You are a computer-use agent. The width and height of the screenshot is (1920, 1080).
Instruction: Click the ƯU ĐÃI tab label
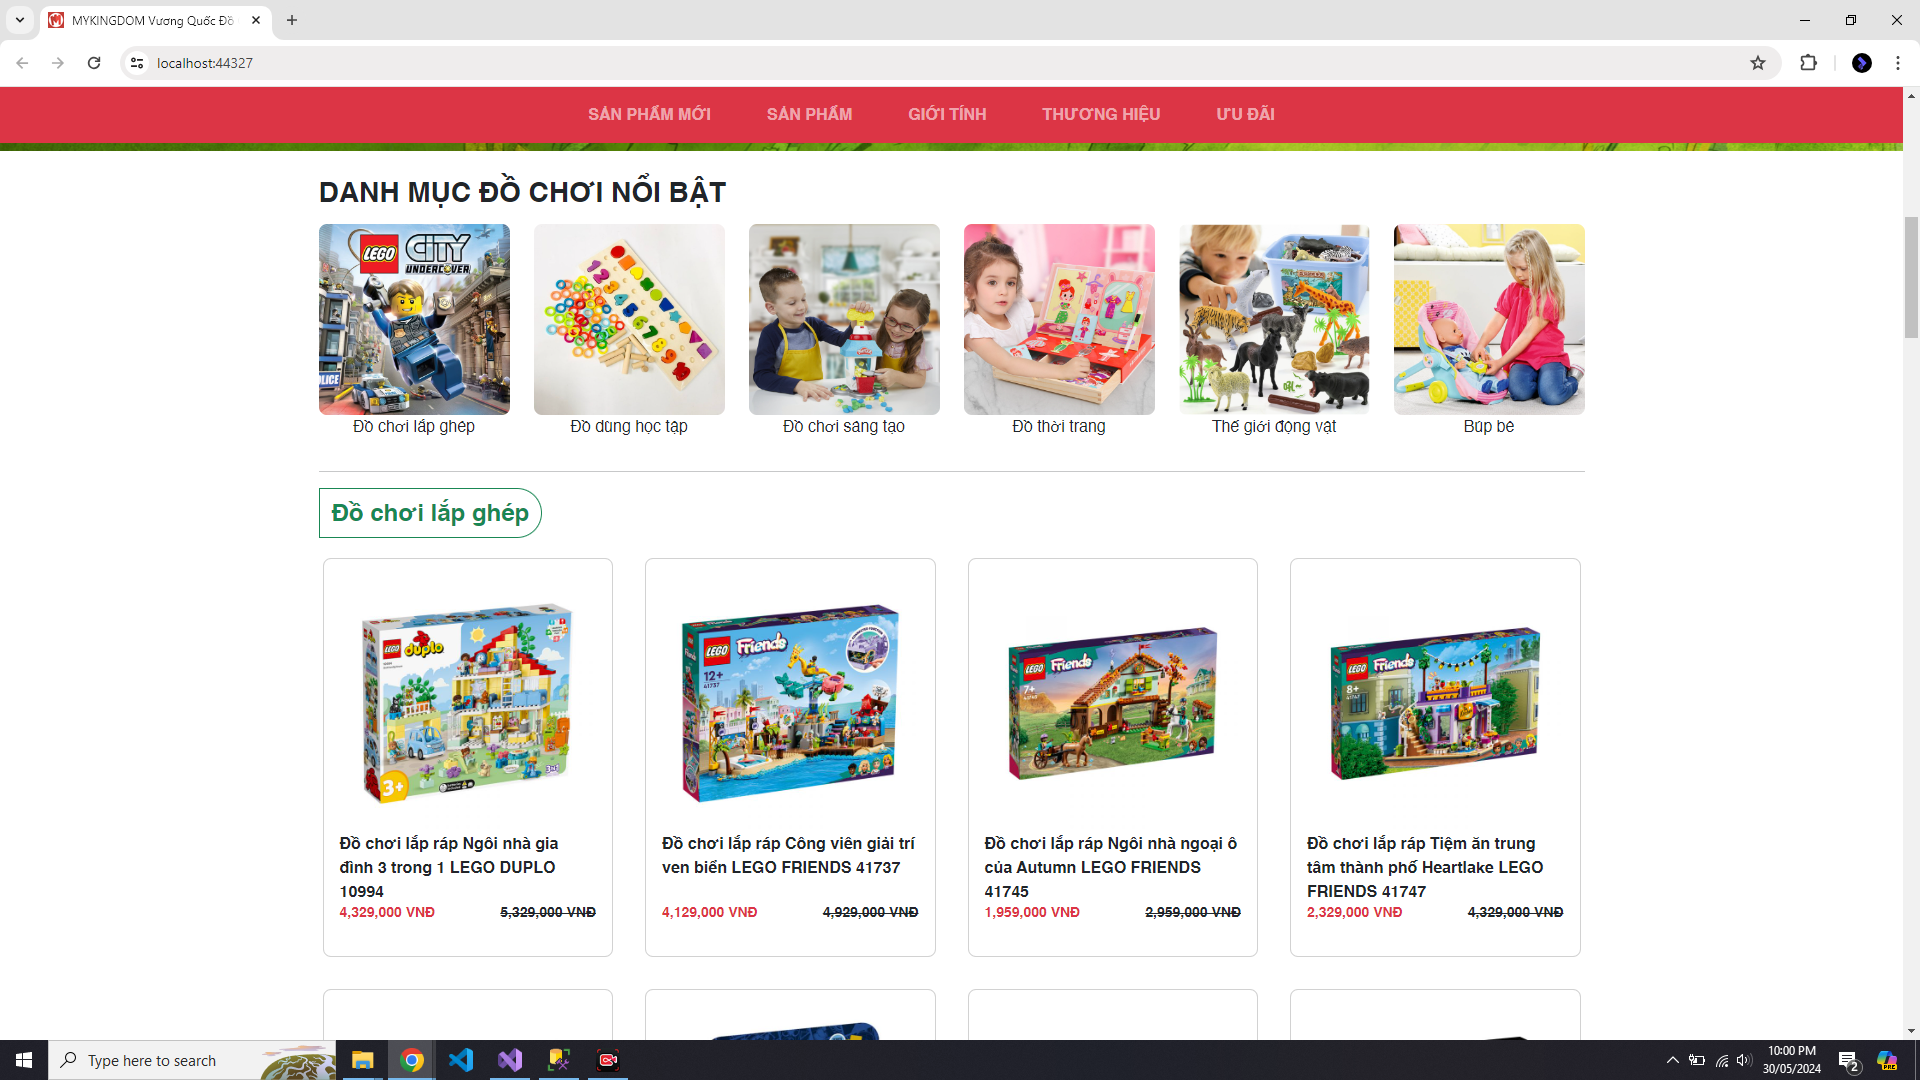coord(1244,115)
